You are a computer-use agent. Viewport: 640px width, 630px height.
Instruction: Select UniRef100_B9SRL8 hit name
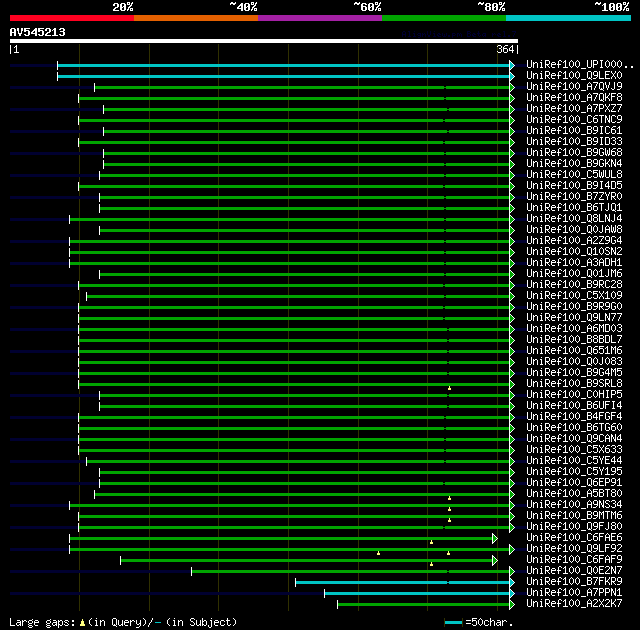coord(574,384)
